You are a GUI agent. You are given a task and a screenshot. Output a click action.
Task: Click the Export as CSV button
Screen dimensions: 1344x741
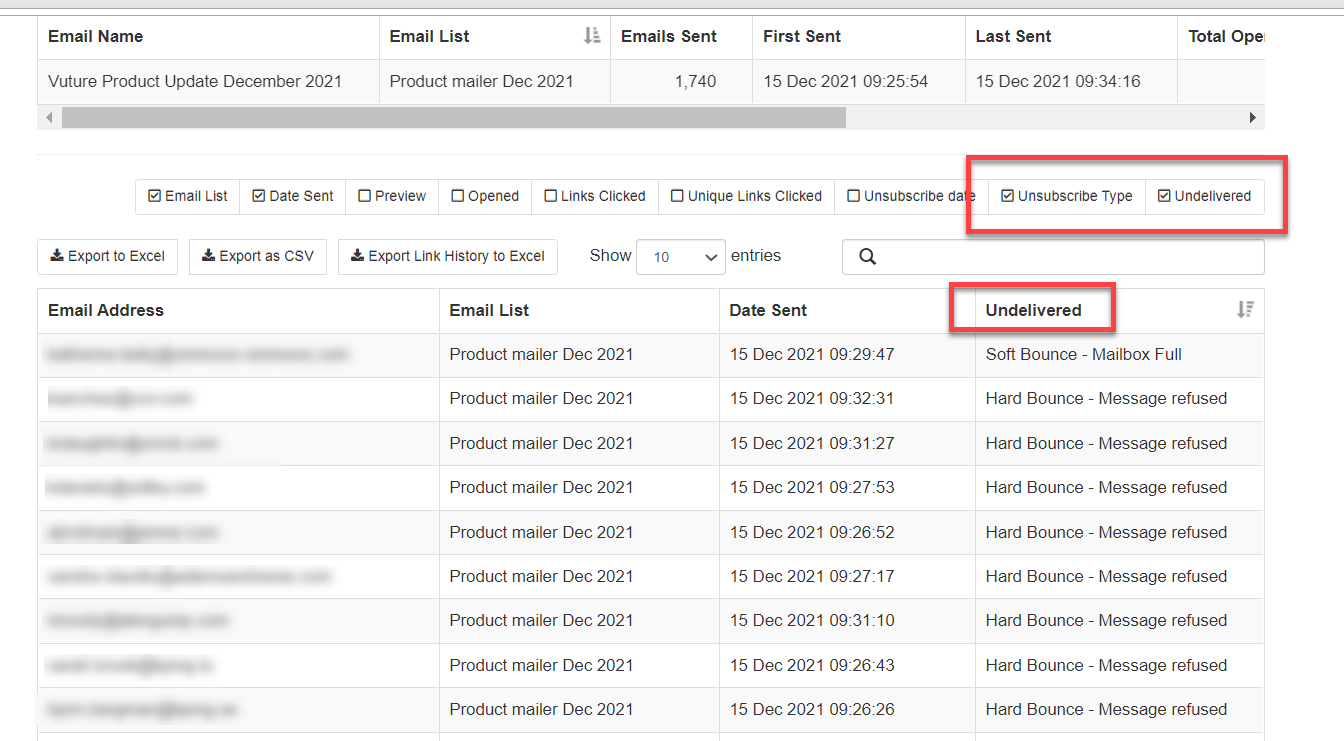pyautogui.click(x=257, y=257)
